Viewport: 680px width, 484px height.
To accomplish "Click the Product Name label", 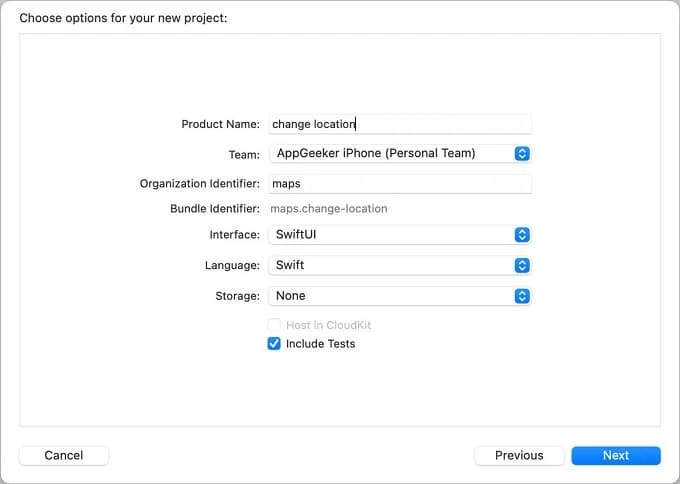I will 220,124.
